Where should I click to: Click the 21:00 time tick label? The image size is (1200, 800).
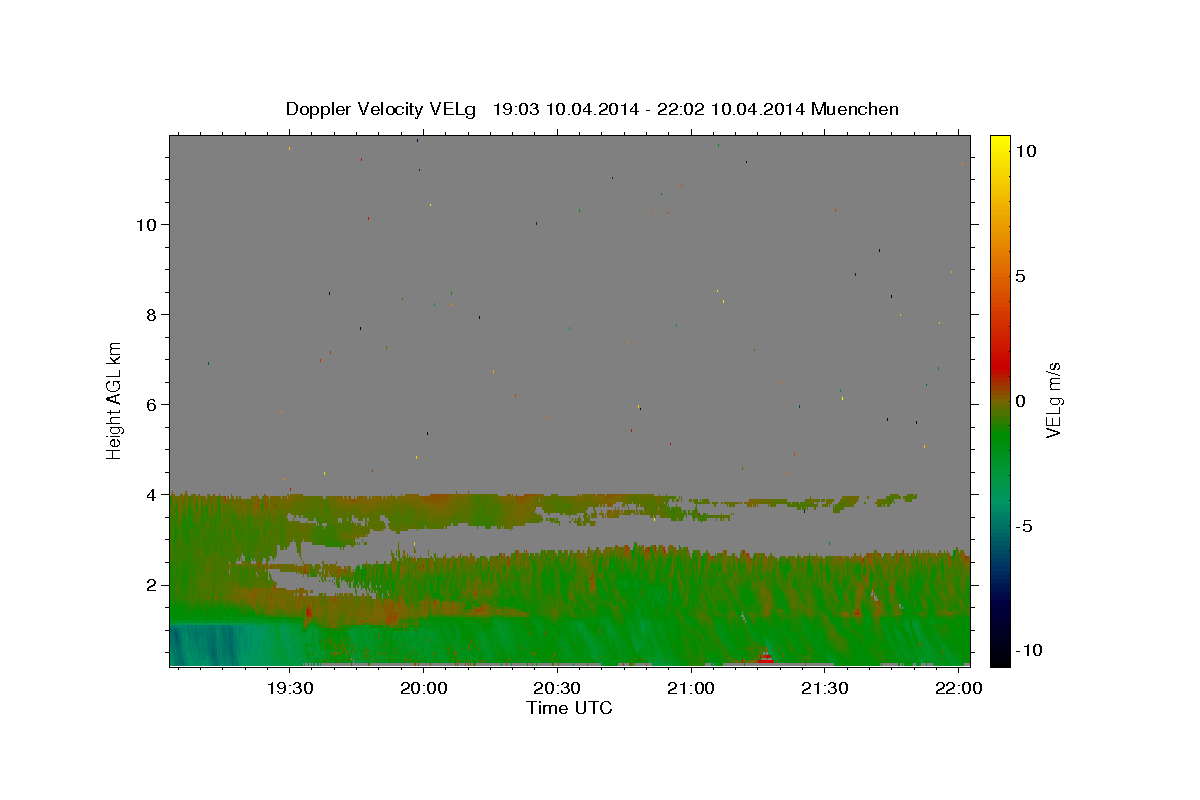(x=690, y=689)
